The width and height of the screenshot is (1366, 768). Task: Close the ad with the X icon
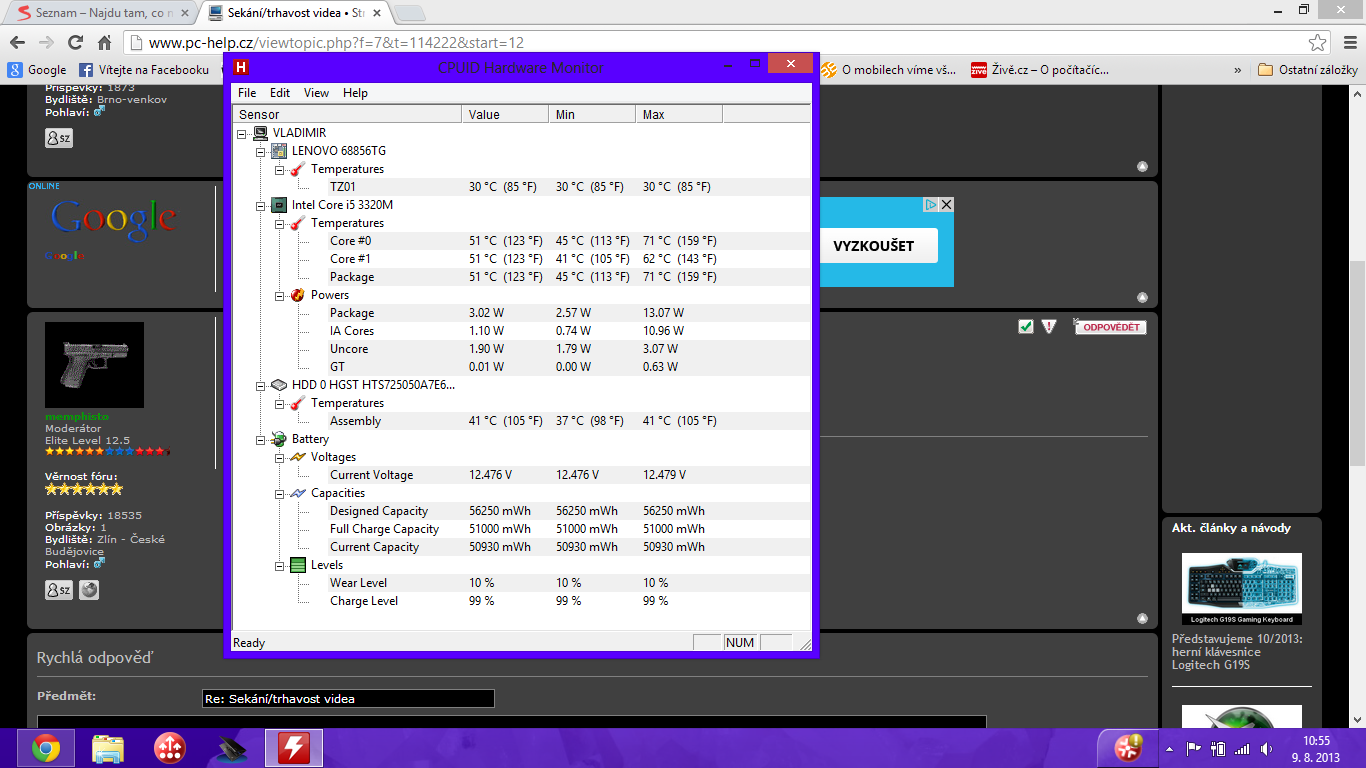[946, 204]
